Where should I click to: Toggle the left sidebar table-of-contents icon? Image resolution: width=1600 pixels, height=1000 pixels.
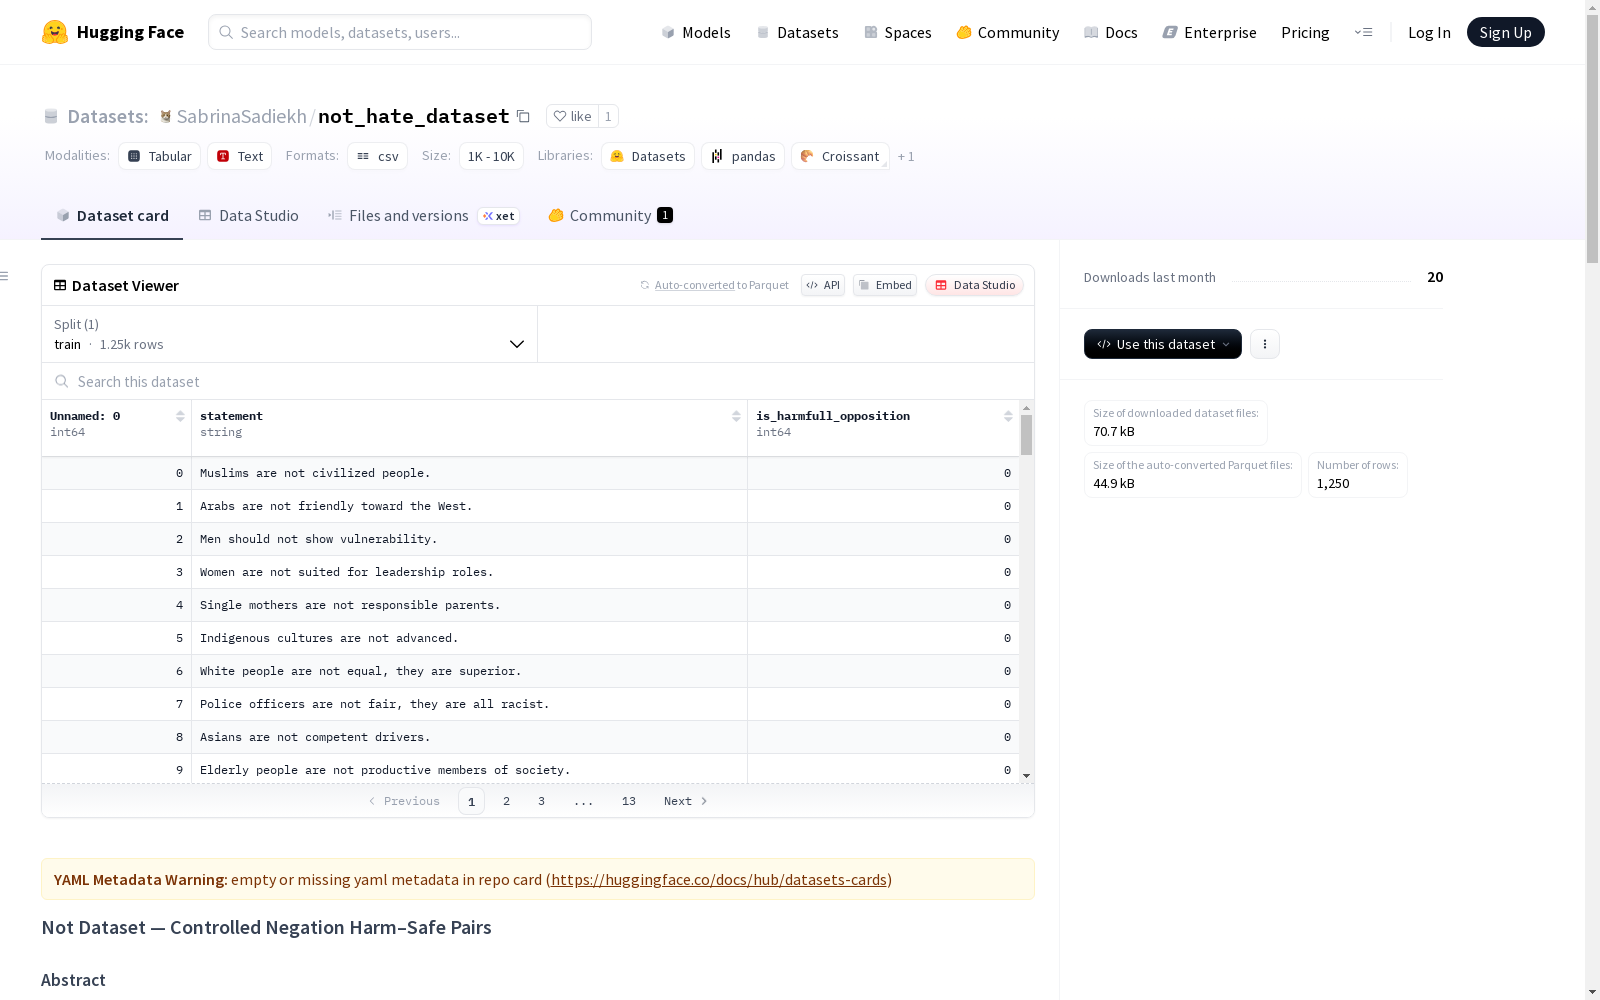(5, 276)
